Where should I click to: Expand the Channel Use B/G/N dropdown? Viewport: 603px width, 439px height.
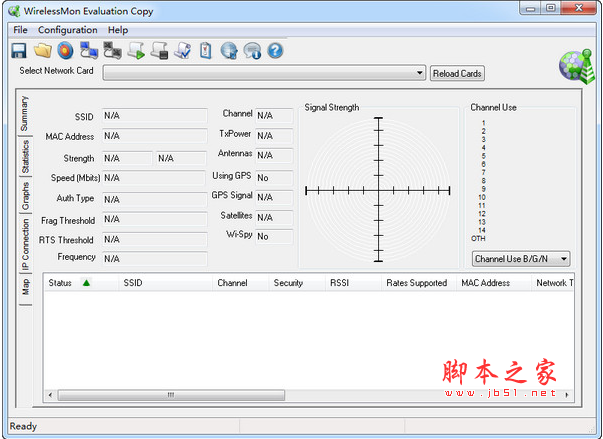[564, 259]
